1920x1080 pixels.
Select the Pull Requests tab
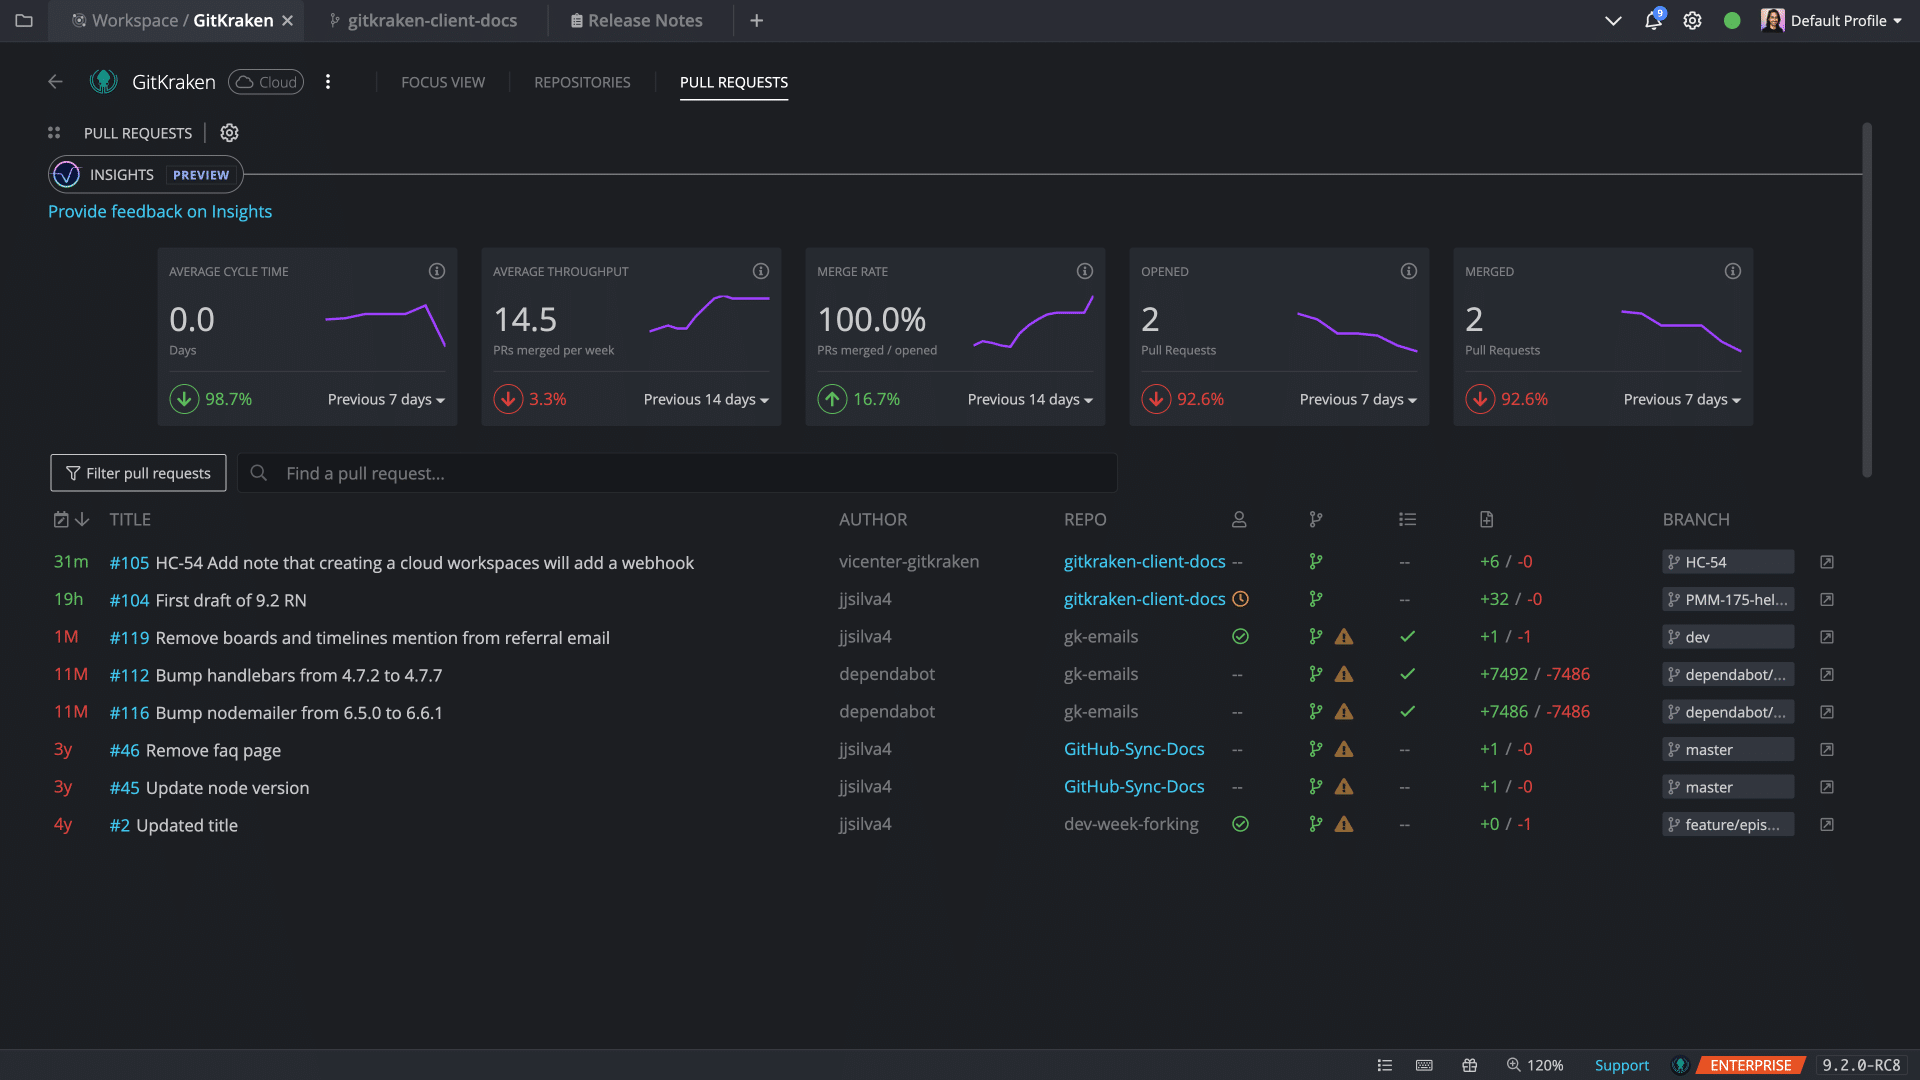click(734, 82)
